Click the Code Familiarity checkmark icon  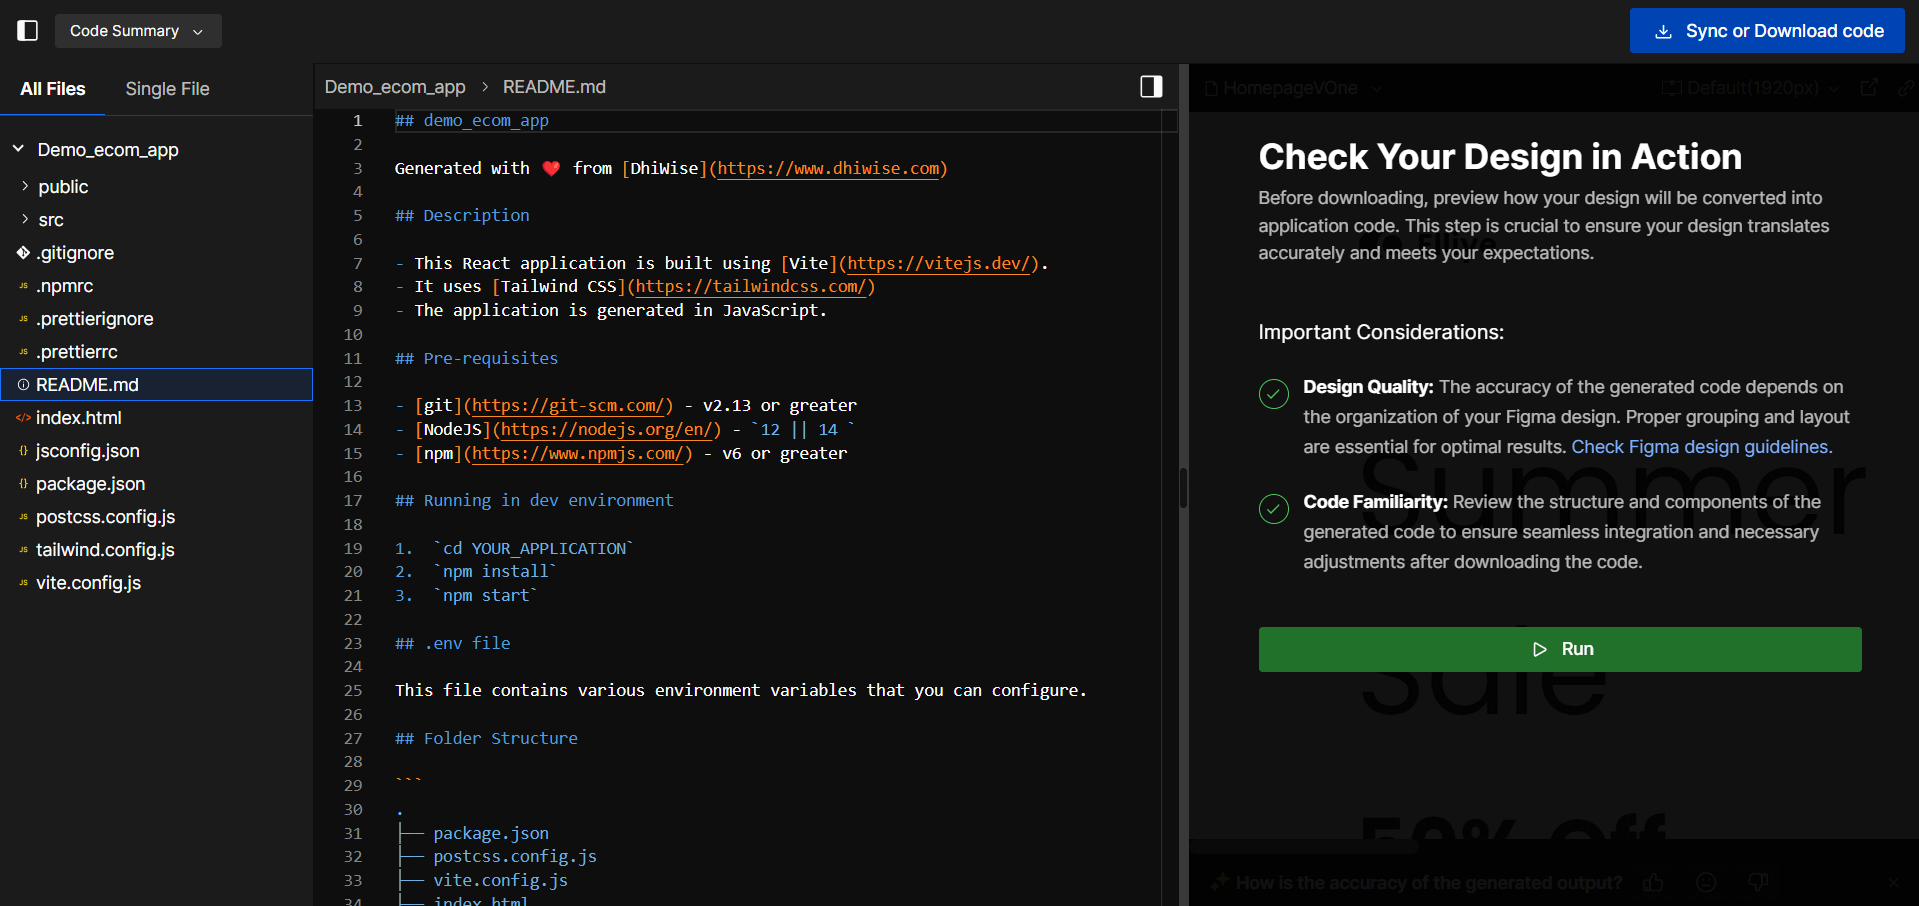(1273, 509)
